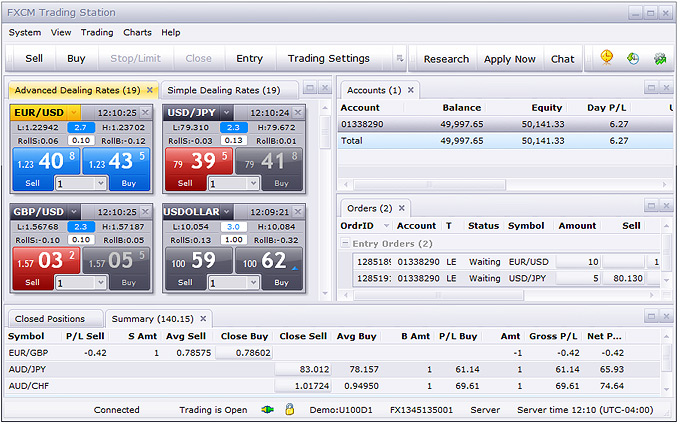Screen dimensions: 680x424
Task: Maximize the Summary panel
Action: pyautogui.click(x=651, y=316)
